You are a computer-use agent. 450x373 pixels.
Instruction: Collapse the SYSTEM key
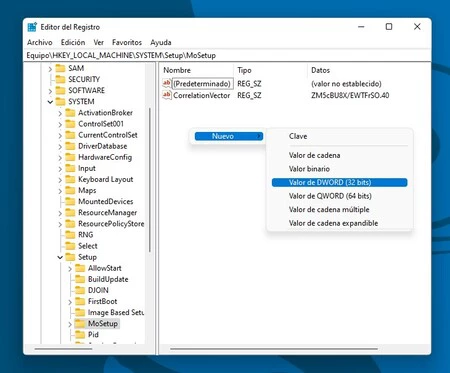click(x=50, y=102)
